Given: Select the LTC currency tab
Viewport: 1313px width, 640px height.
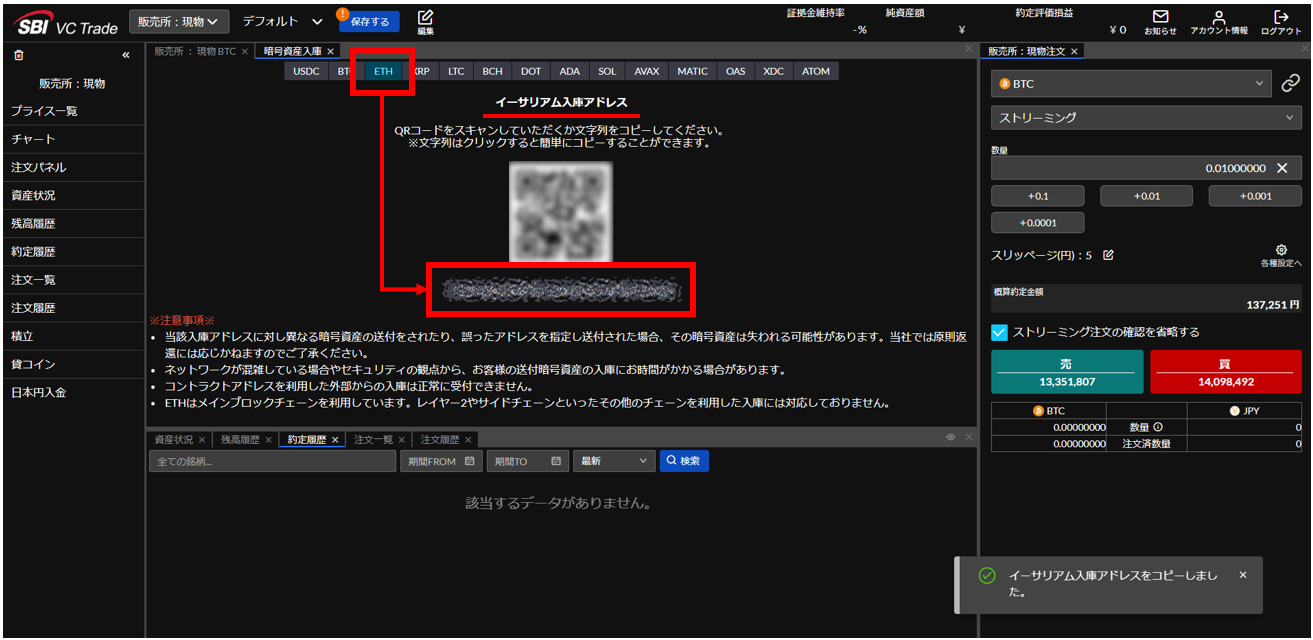Looking at the screenshot, I should point(456,71).
